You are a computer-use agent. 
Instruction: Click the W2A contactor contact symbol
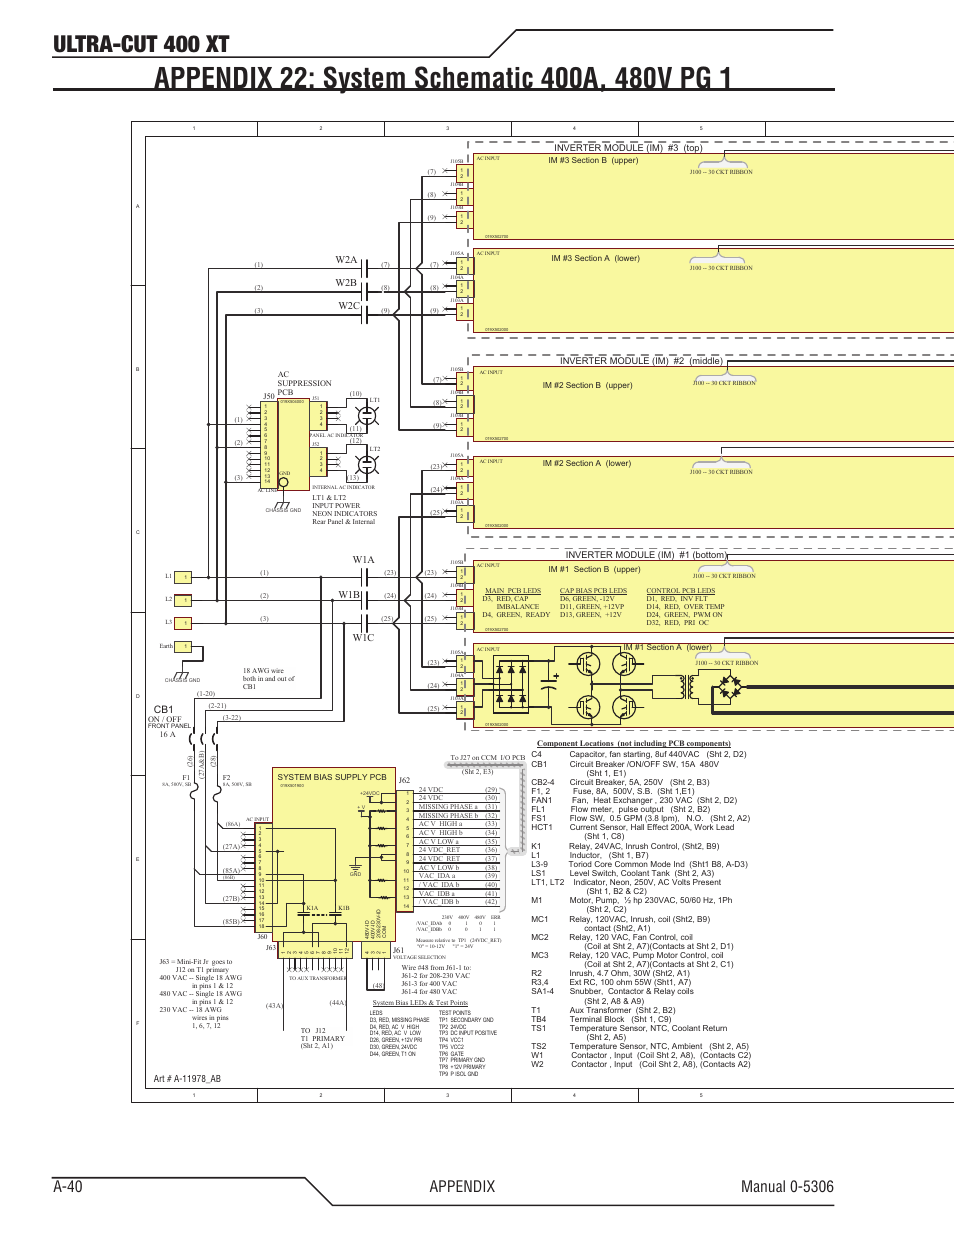point(364,268)
